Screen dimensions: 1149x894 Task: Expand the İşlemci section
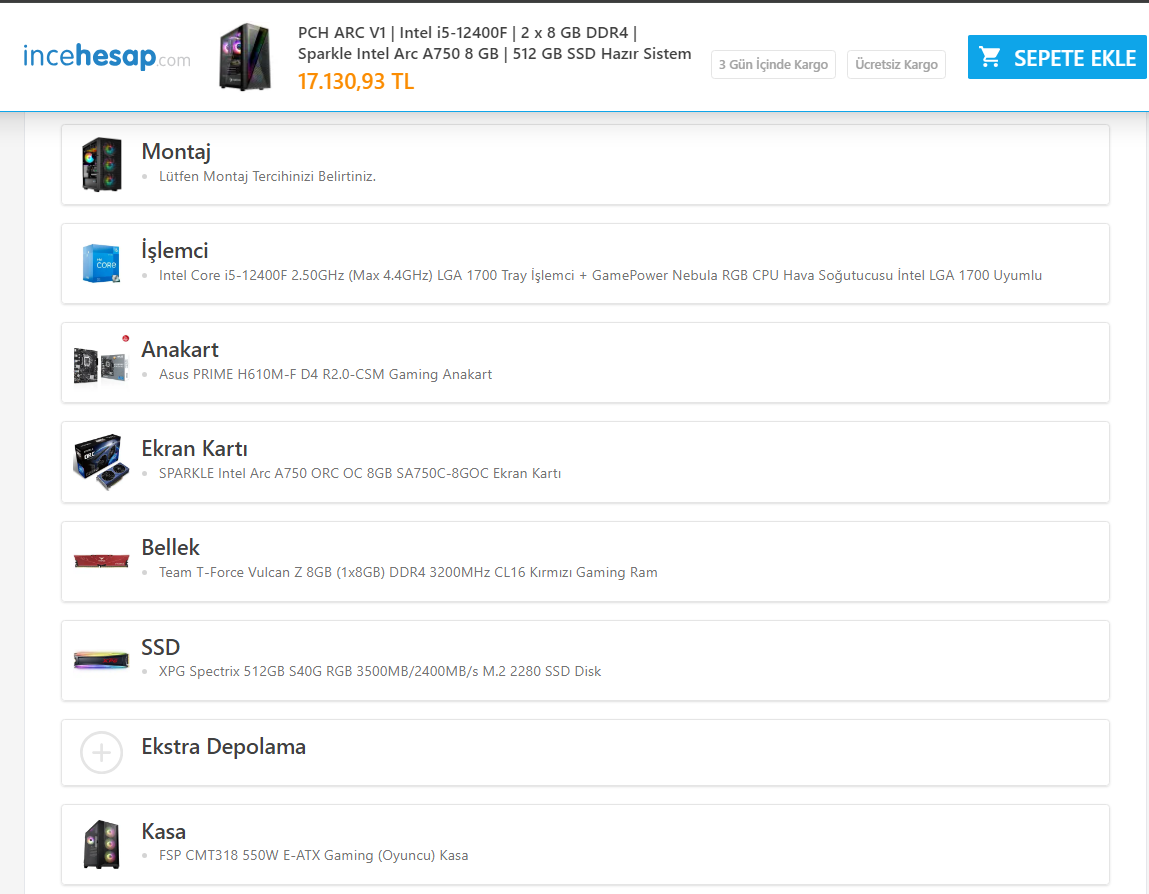point(175,251)
